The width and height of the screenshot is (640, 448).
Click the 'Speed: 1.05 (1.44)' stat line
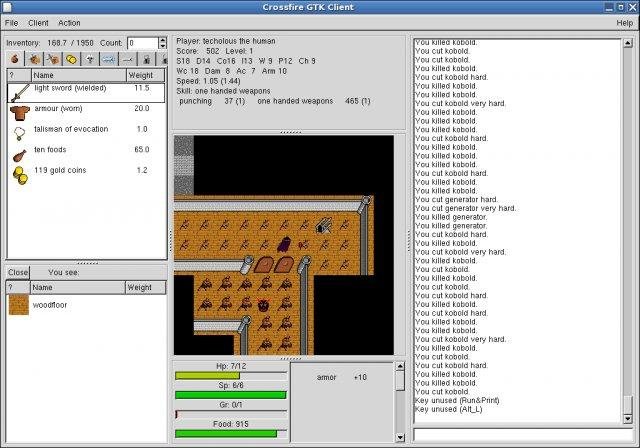click(208, 81)
